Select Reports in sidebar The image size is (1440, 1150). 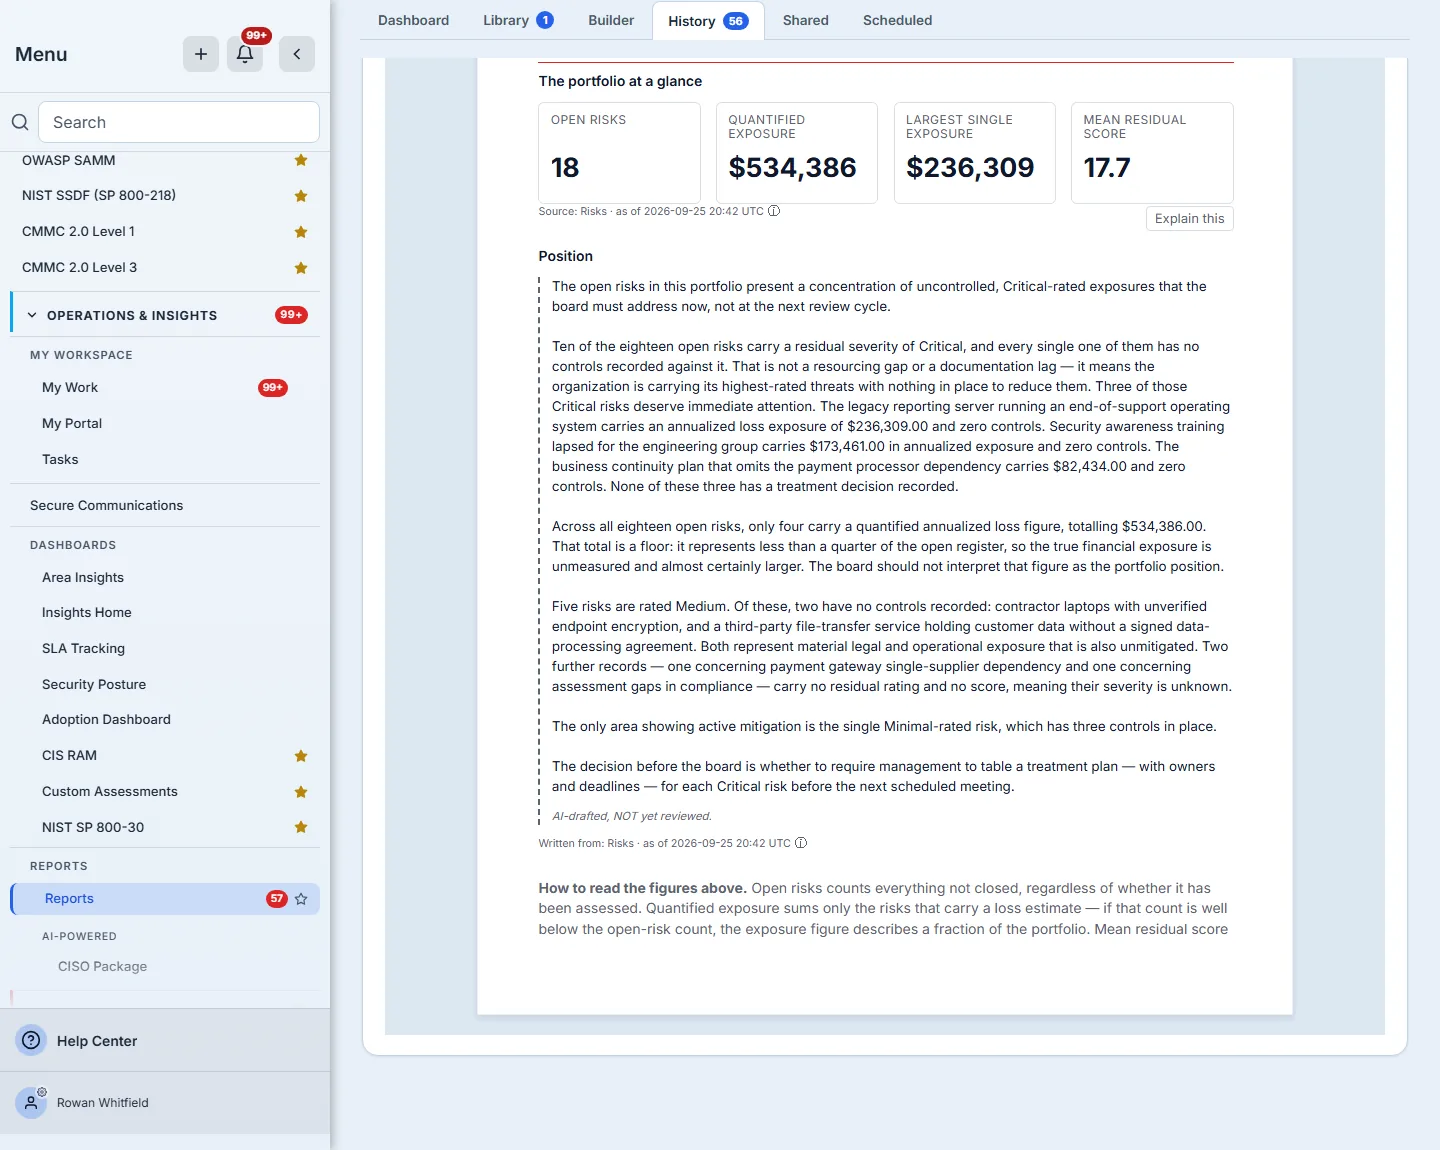pyautogui.click(x=165, y=899)
